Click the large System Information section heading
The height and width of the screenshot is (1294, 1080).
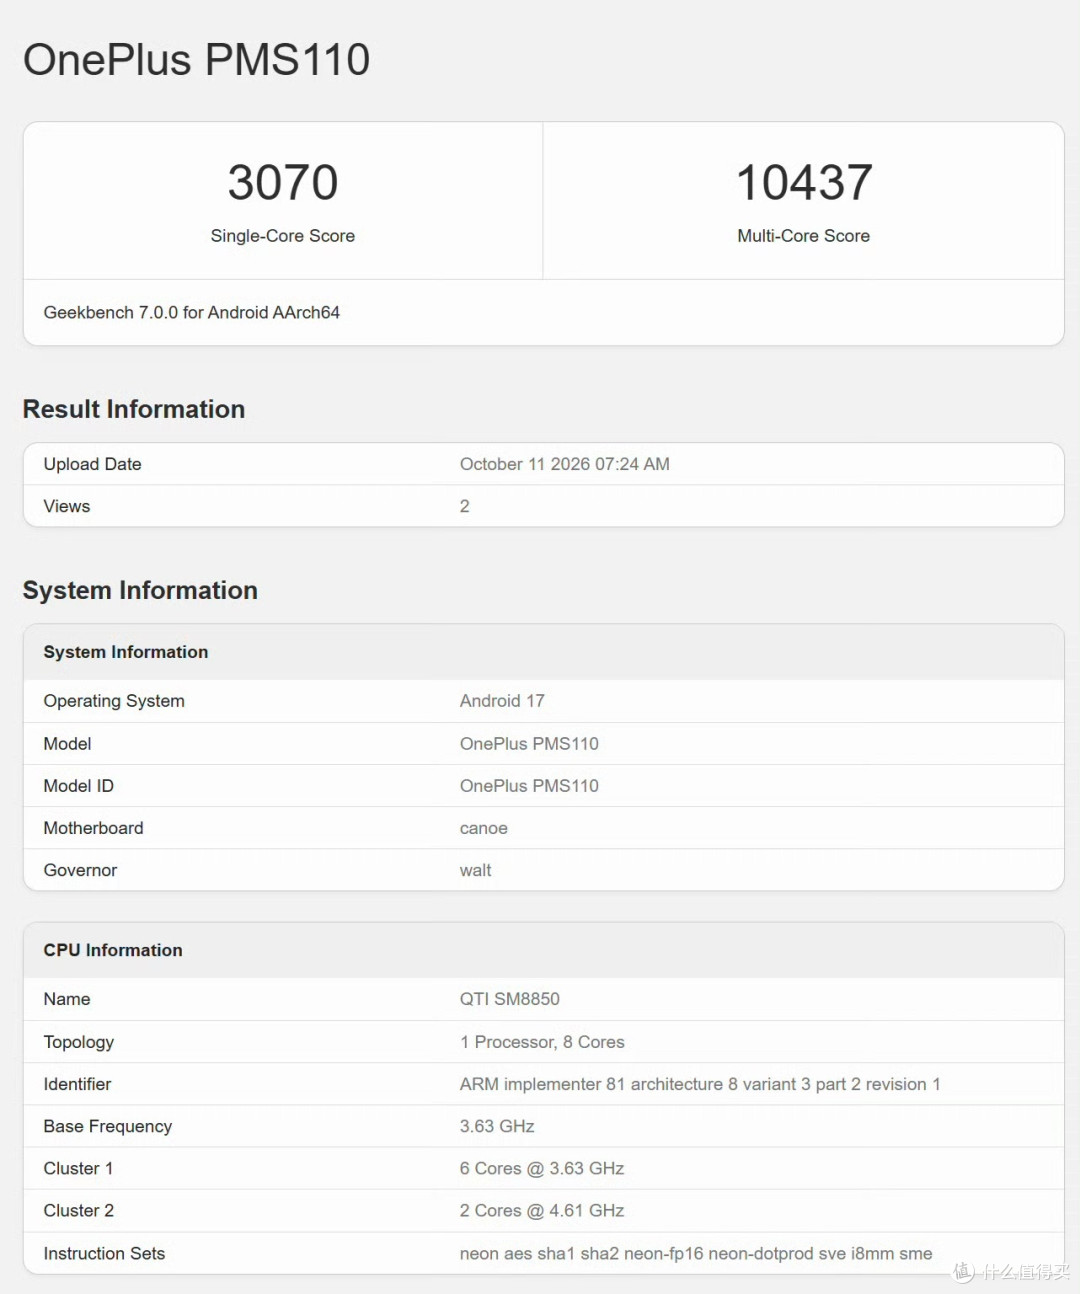[140, 590]
